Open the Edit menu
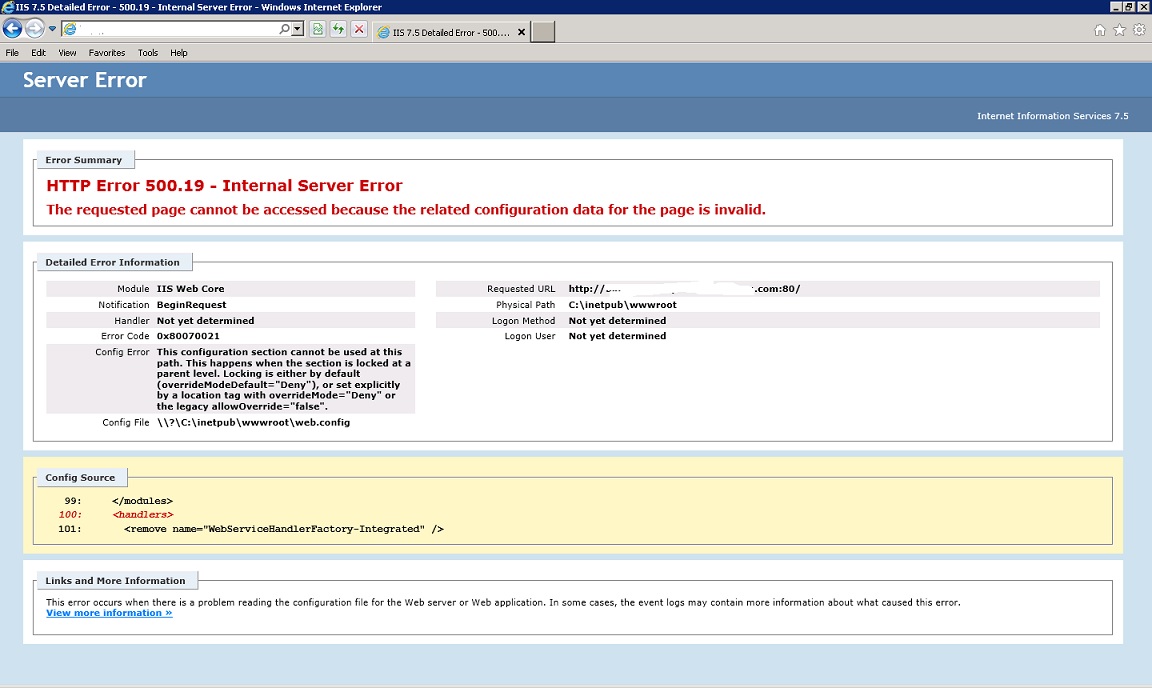The image size is (1152, 688). pos(38,53)
